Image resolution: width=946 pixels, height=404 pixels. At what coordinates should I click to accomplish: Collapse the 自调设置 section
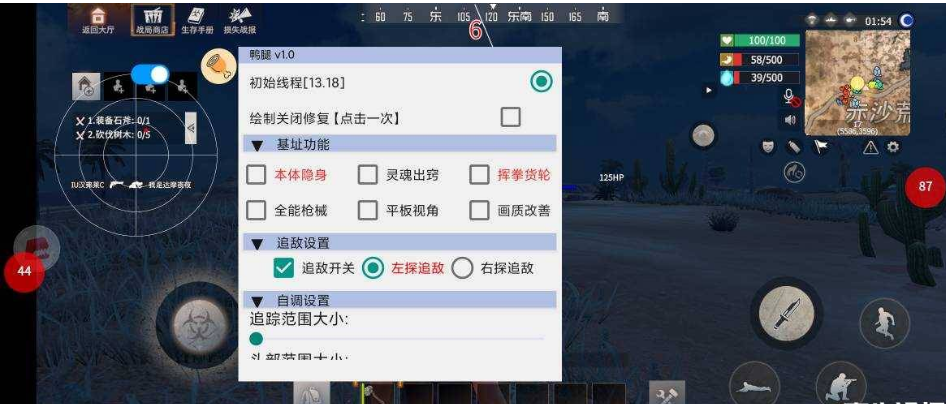(x=258, y=301)
